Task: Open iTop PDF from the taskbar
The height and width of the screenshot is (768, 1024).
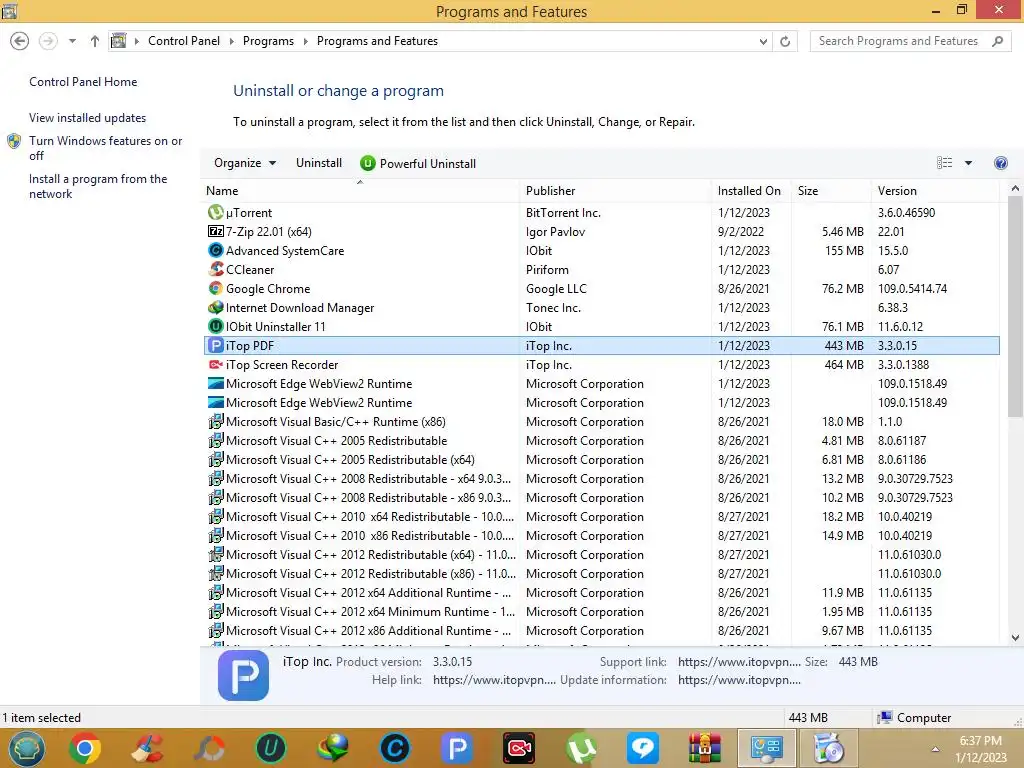Action: click(x=456, y=748)
